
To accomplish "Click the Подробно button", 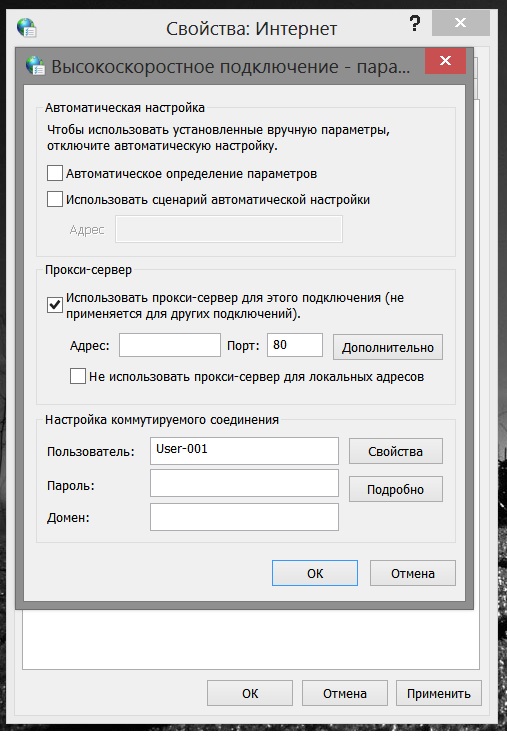I will point(396,489).
